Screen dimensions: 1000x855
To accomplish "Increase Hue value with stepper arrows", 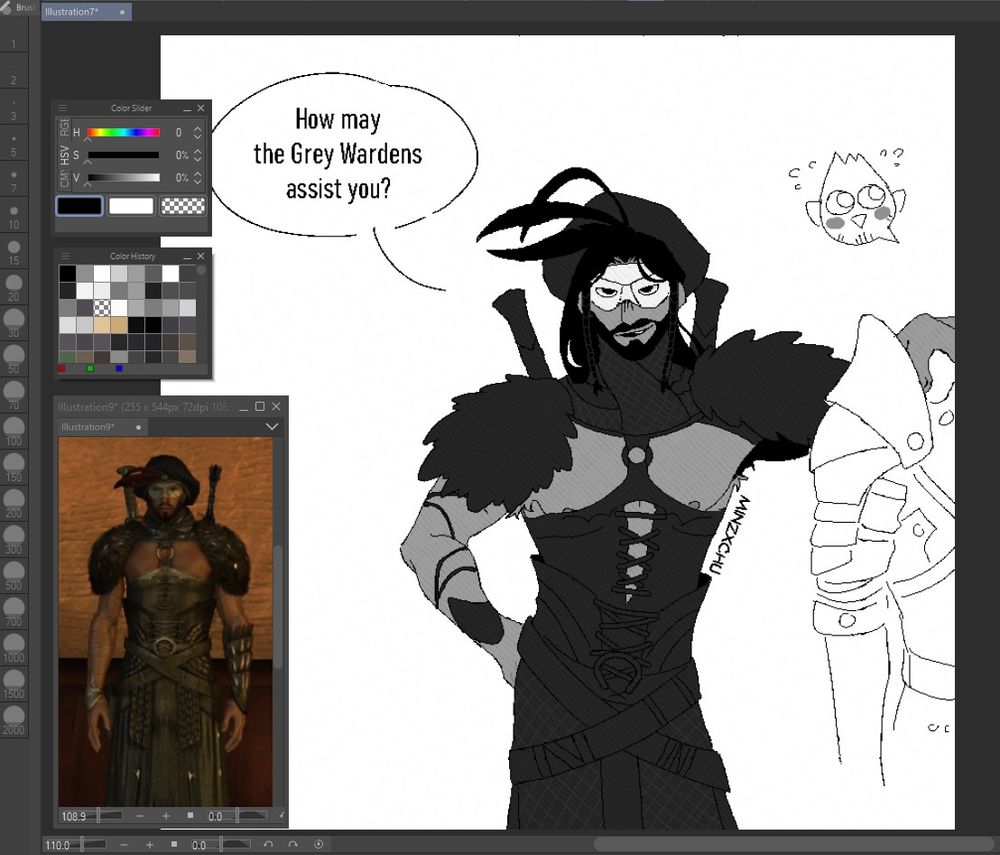I will click(x=198, y=128).
